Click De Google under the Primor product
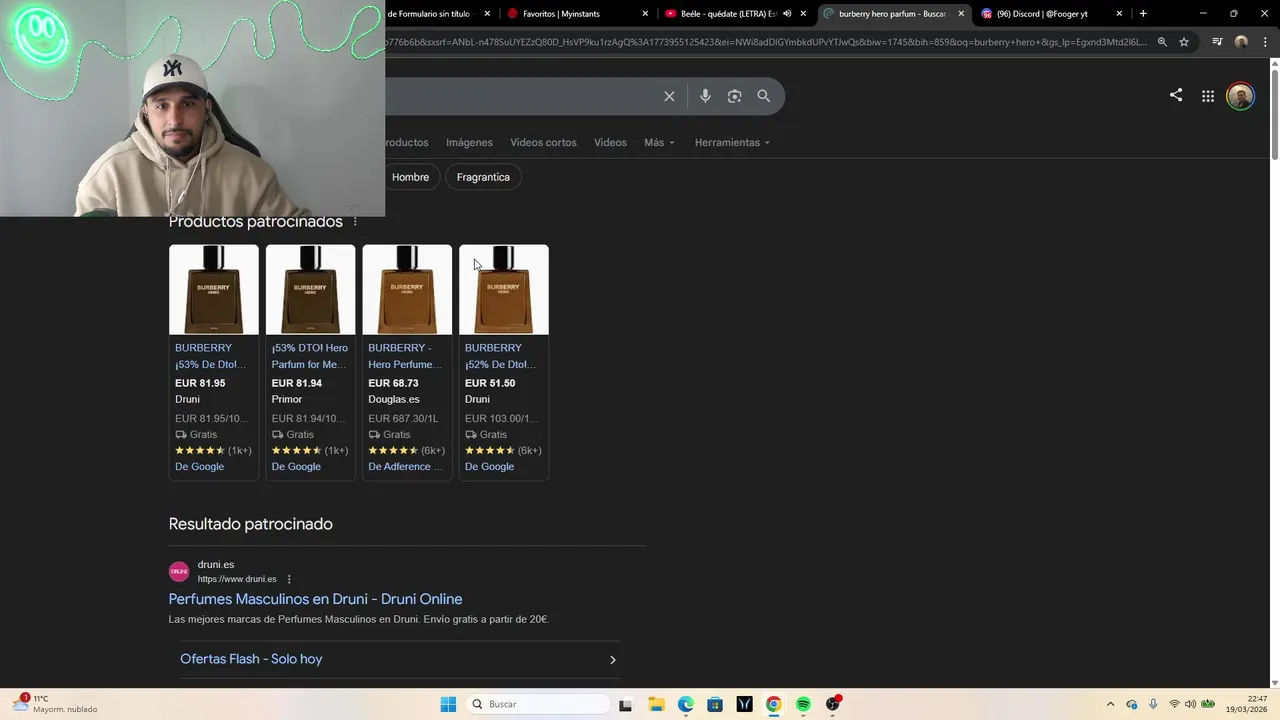The image size is (1280, 720). [296, 467]
